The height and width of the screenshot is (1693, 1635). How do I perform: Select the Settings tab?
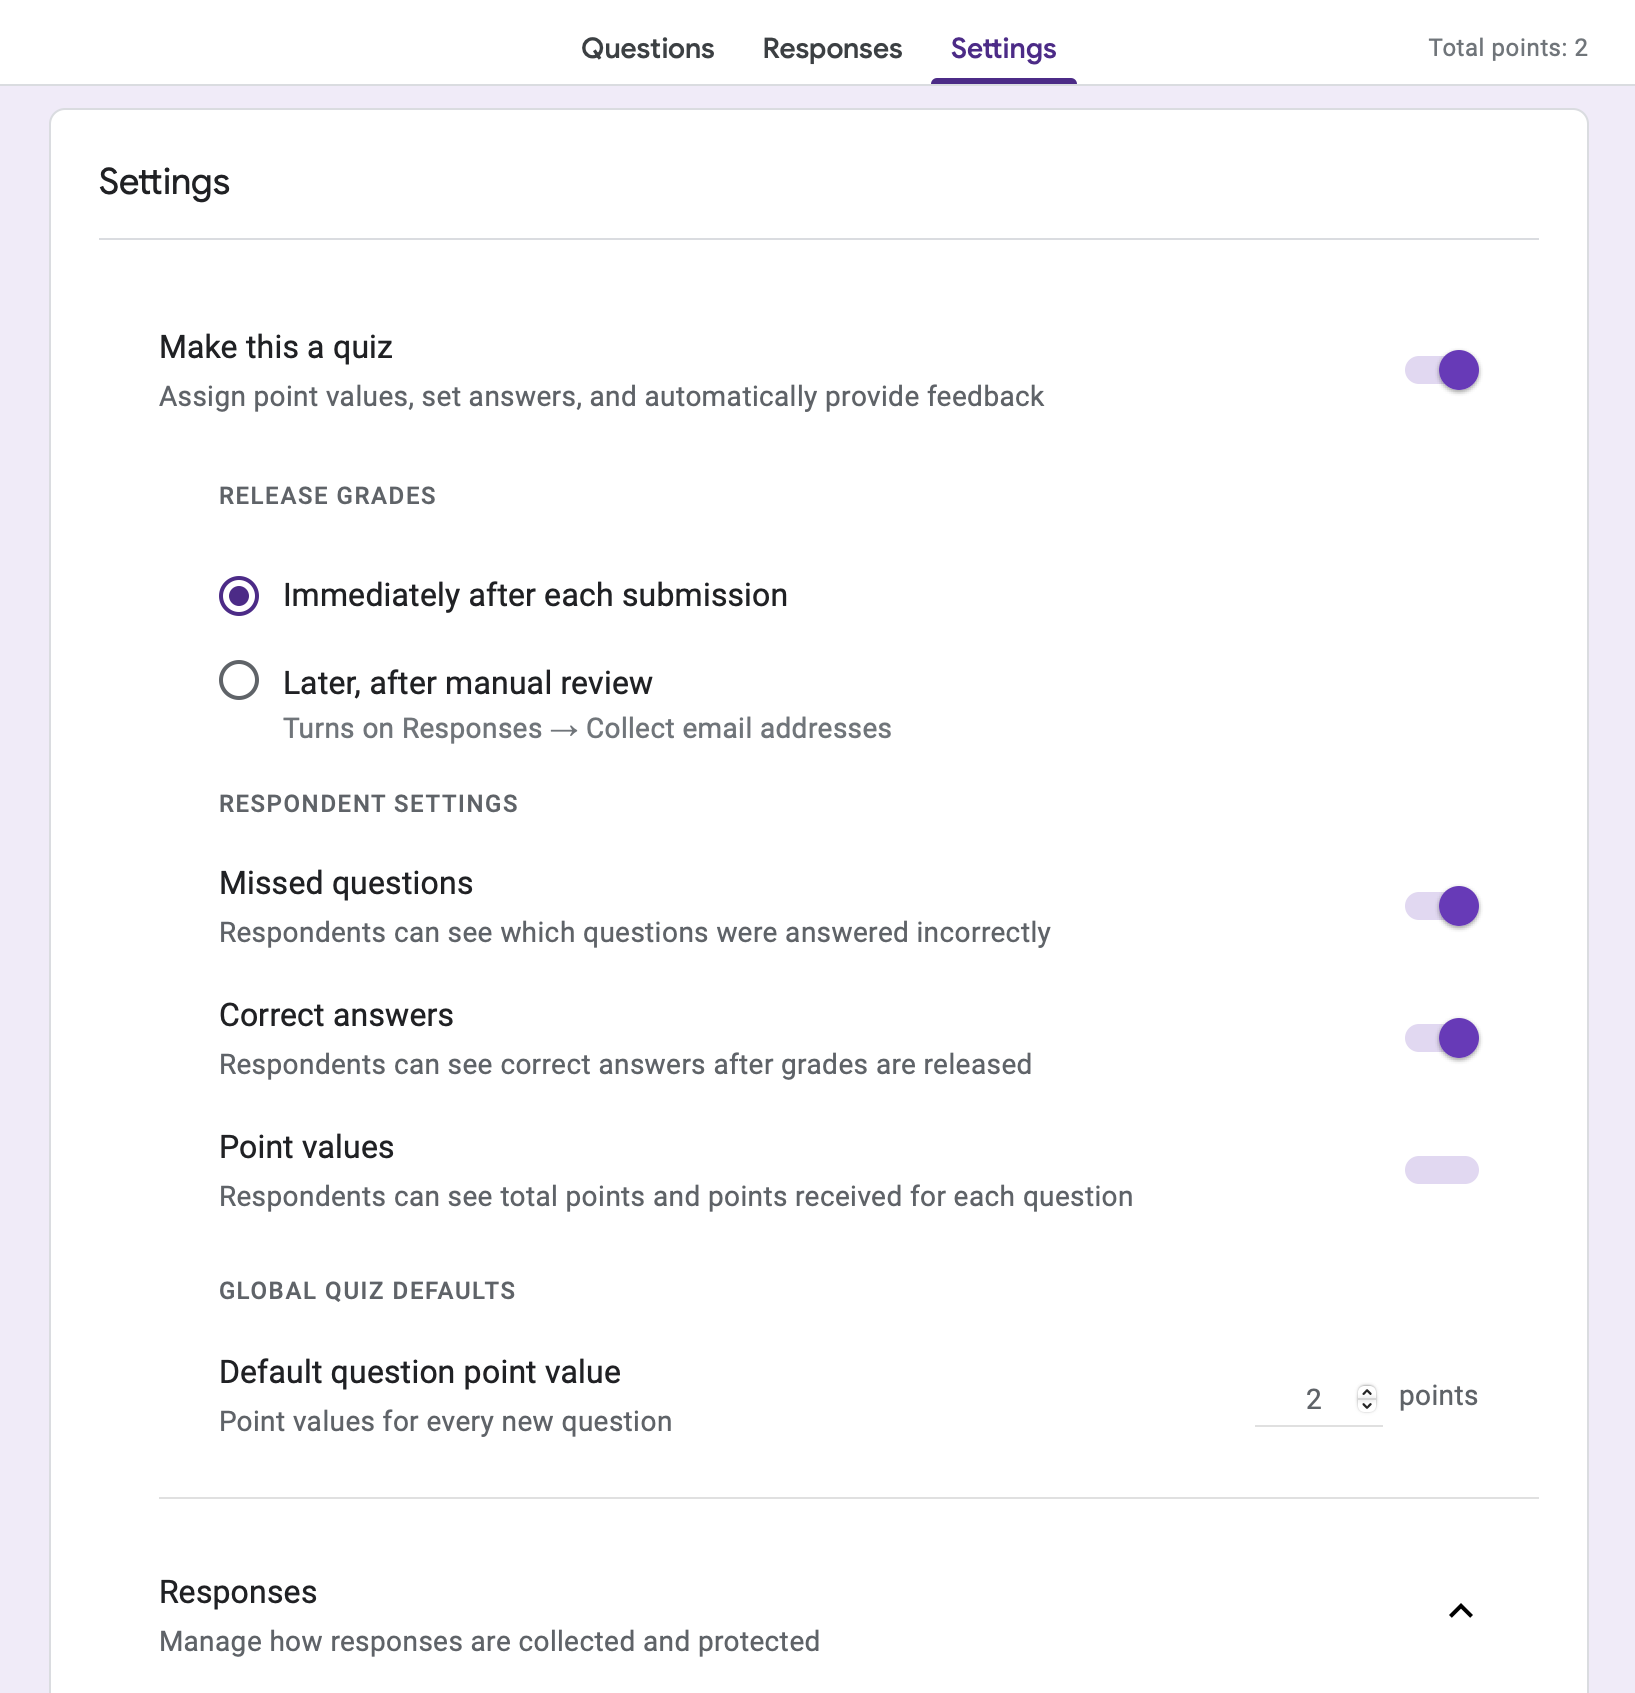pyautogui.click(x=1003, y=48)
